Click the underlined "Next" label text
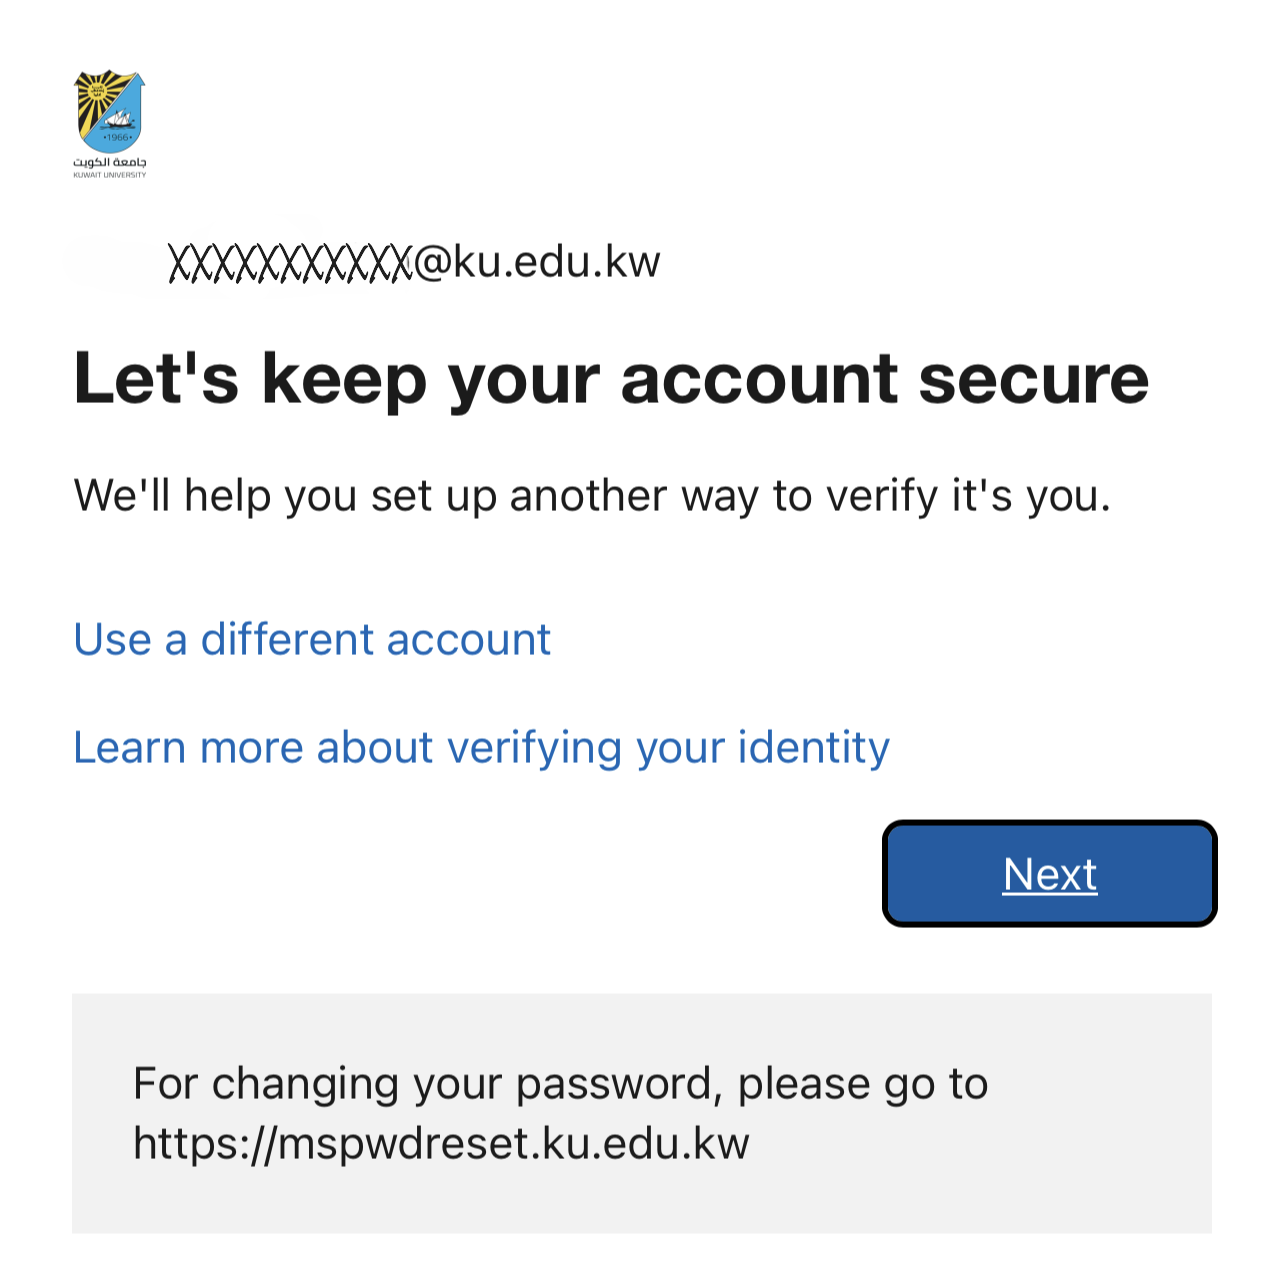This screenshot has width=1284, height=1279. click(1050, 875)
